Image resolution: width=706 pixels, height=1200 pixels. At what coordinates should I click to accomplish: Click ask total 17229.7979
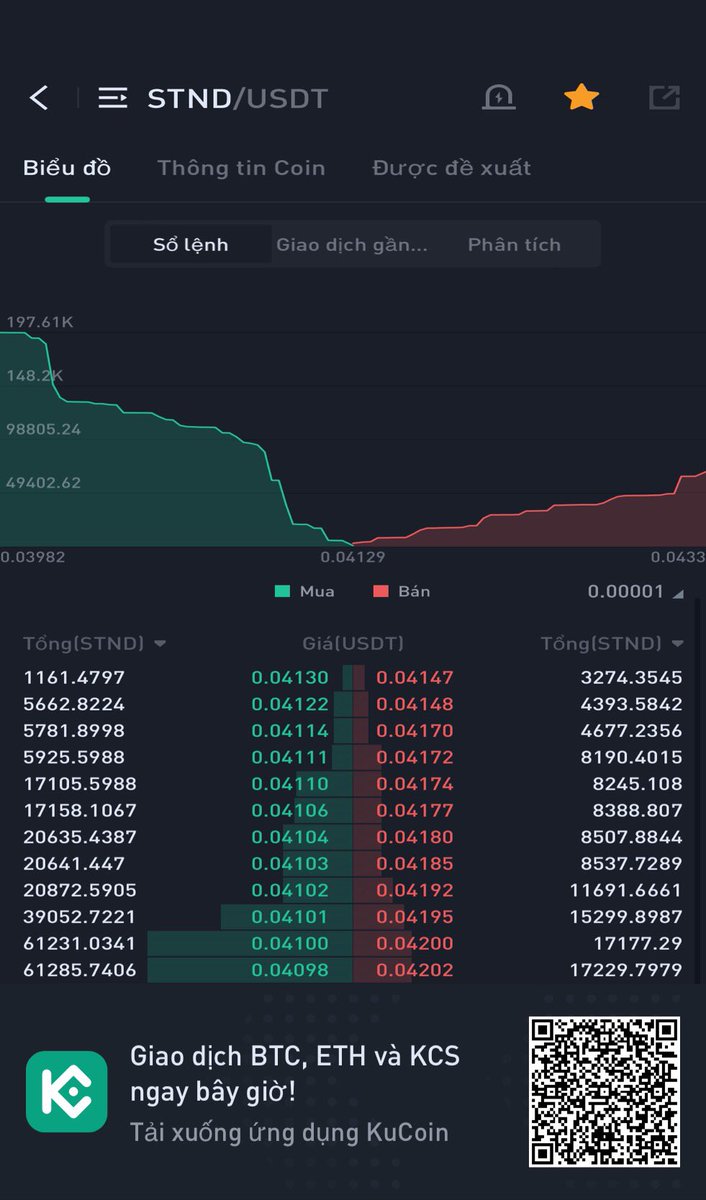coord(626,969)
